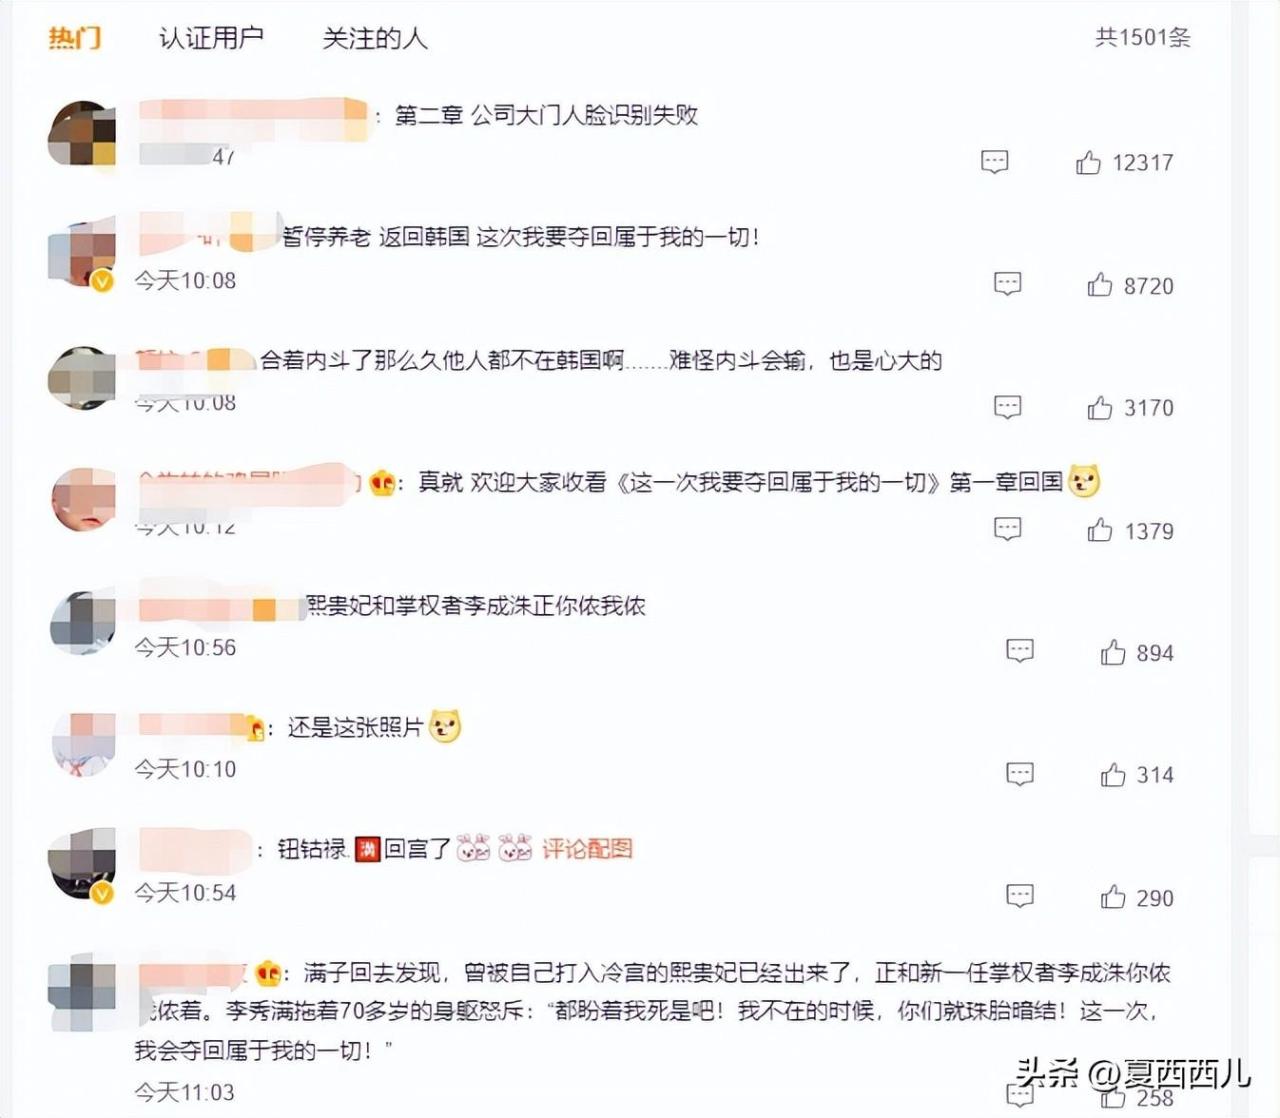Switch to the 热门 tab
Viewport: 1280px width, 1118px height.
(75, 38)
